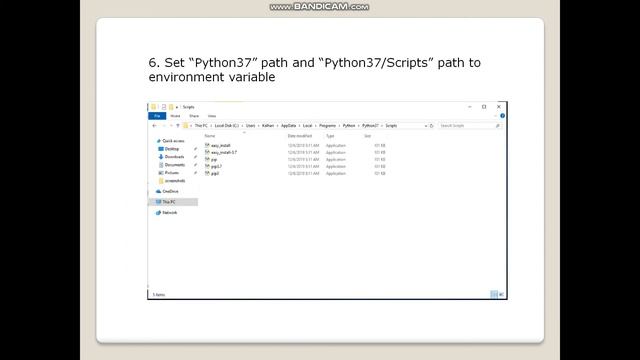
Task: Click the refresh button beside the address bar
Action: pos(431,126)
